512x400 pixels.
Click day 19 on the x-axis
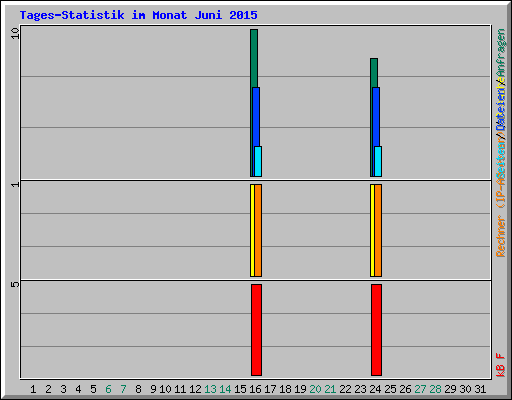300,389
